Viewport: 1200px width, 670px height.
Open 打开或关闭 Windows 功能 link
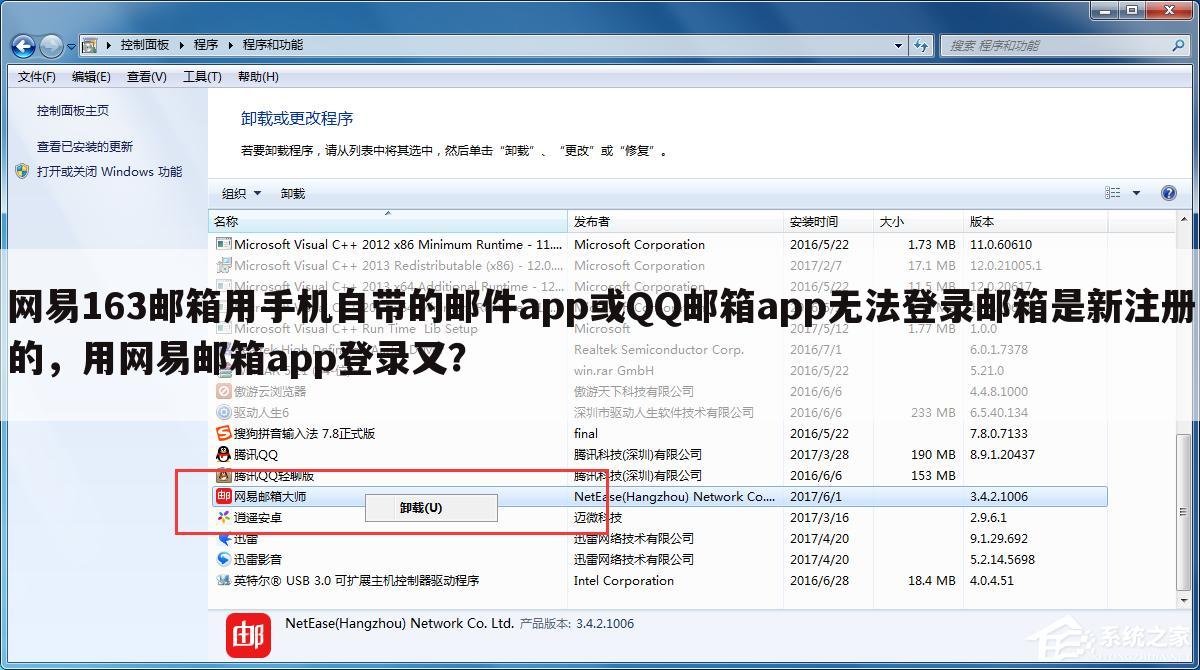[110, 172]
